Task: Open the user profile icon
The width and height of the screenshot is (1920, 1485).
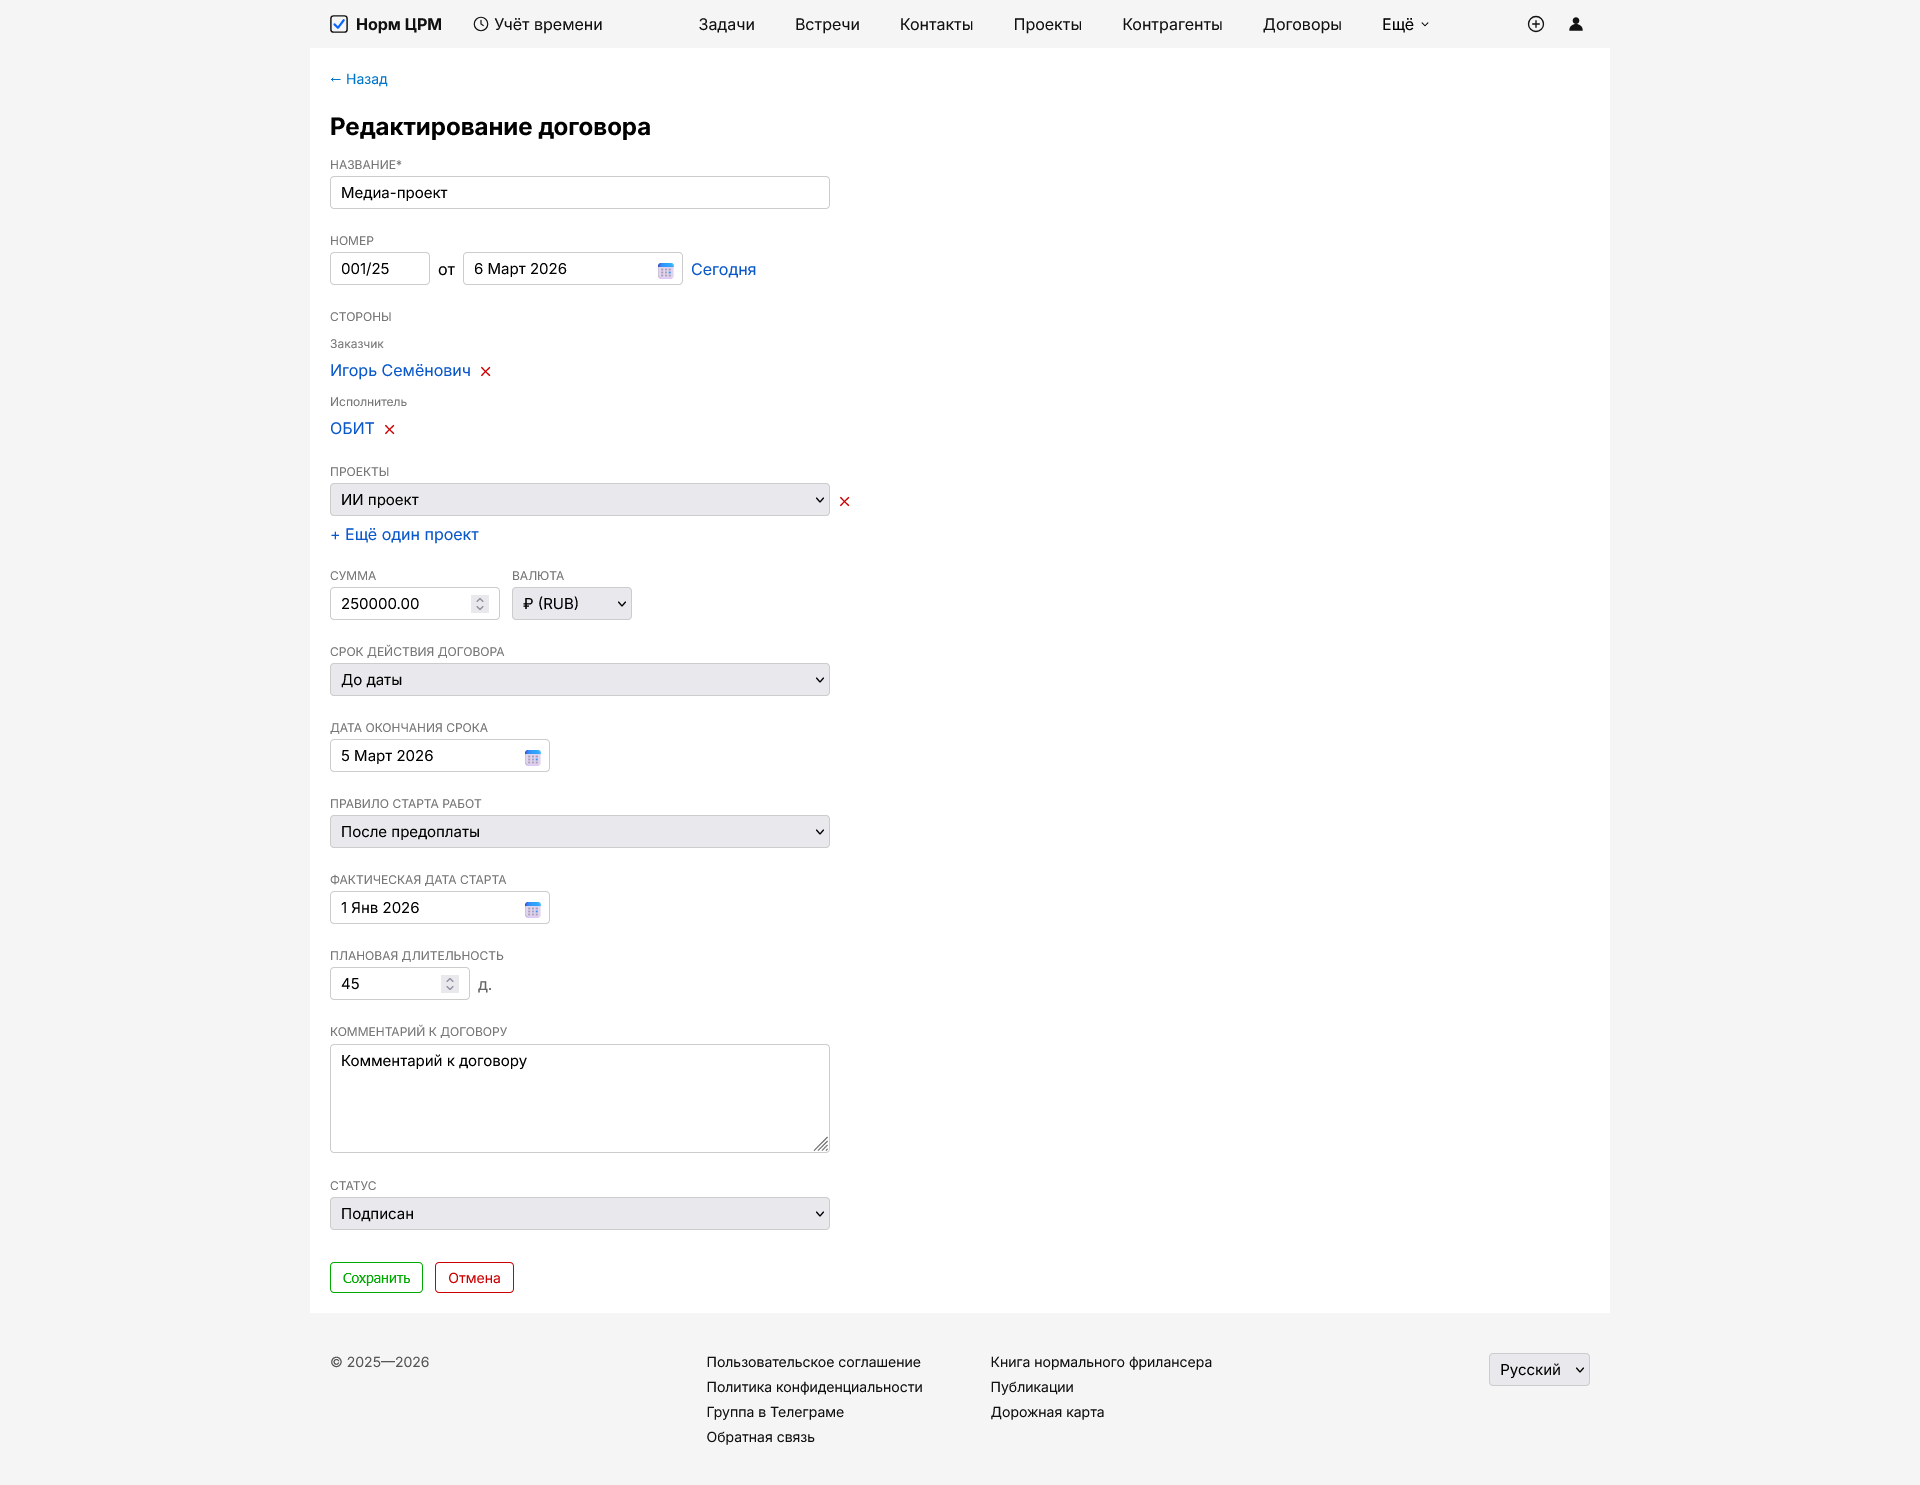Action: (x=1576, y=24)
